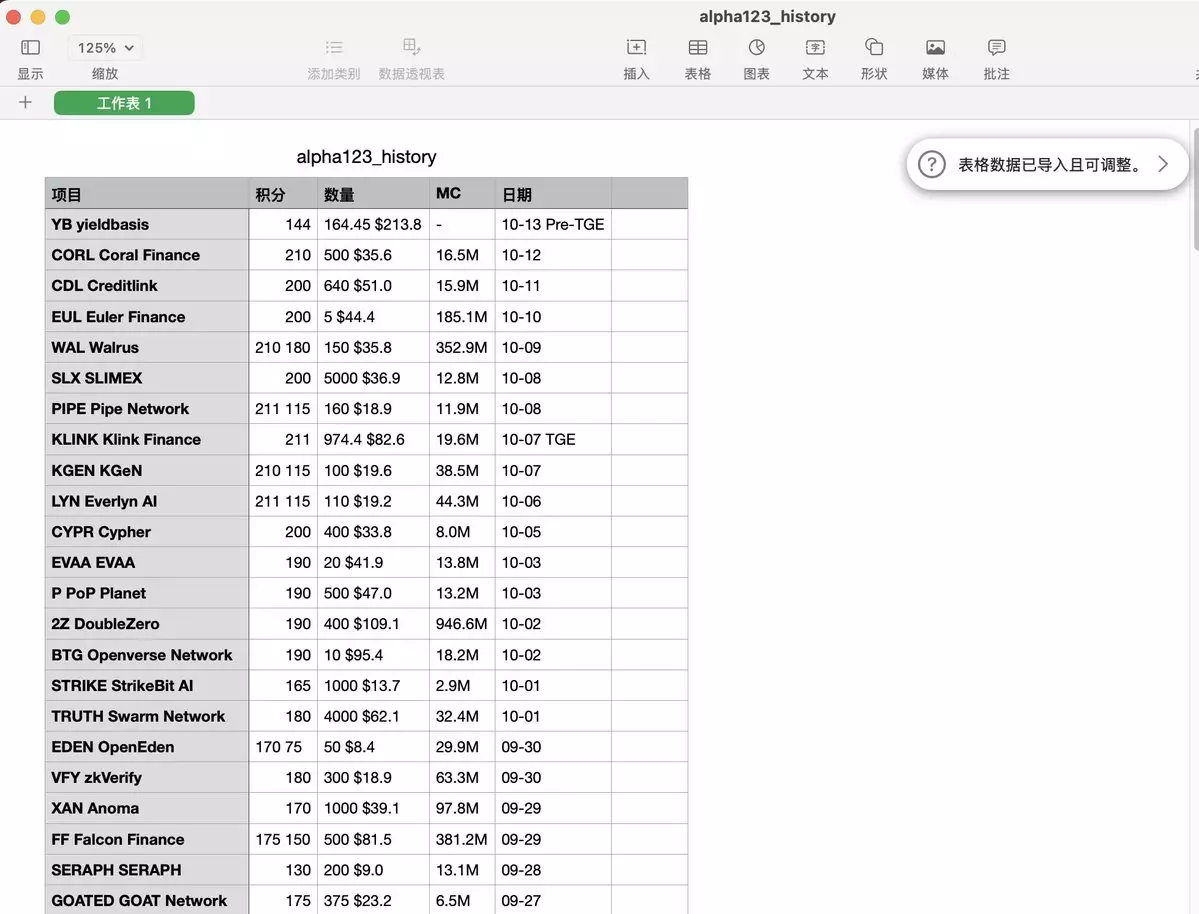1199x914 pixels.
Task: Open the 形状 shapes icon
Action: pos(874,47)
